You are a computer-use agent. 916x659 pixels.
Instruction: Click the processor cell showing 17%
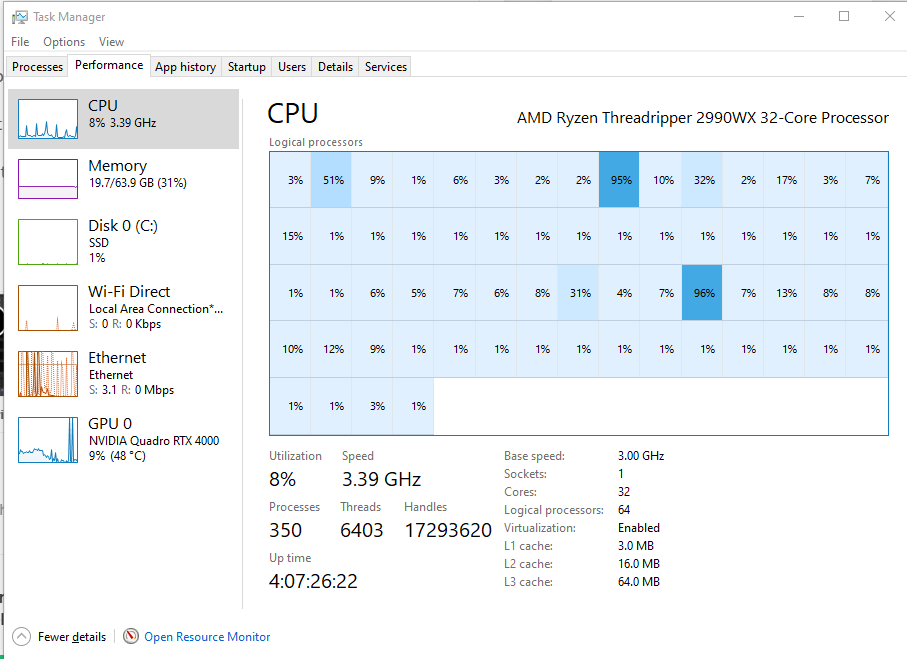click(x=785, y=180)
